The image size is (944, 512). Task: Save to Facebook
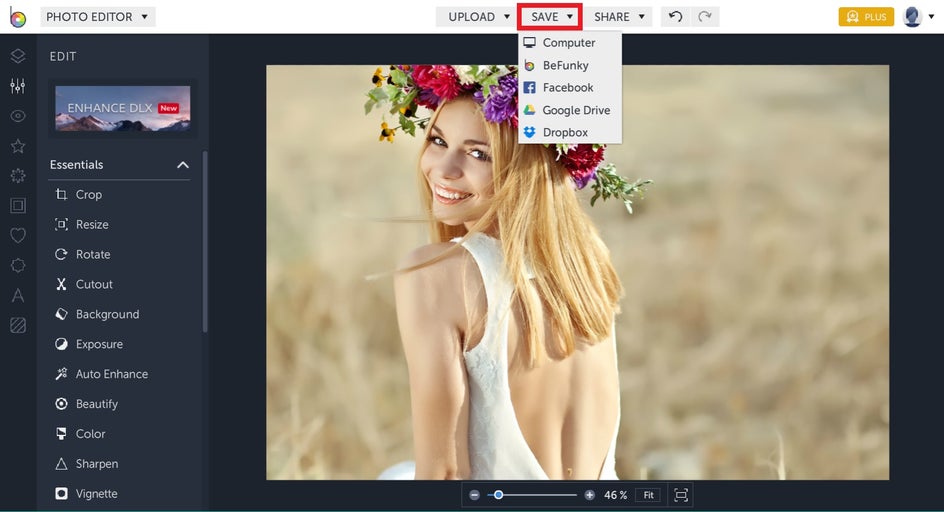pos(570,87)
